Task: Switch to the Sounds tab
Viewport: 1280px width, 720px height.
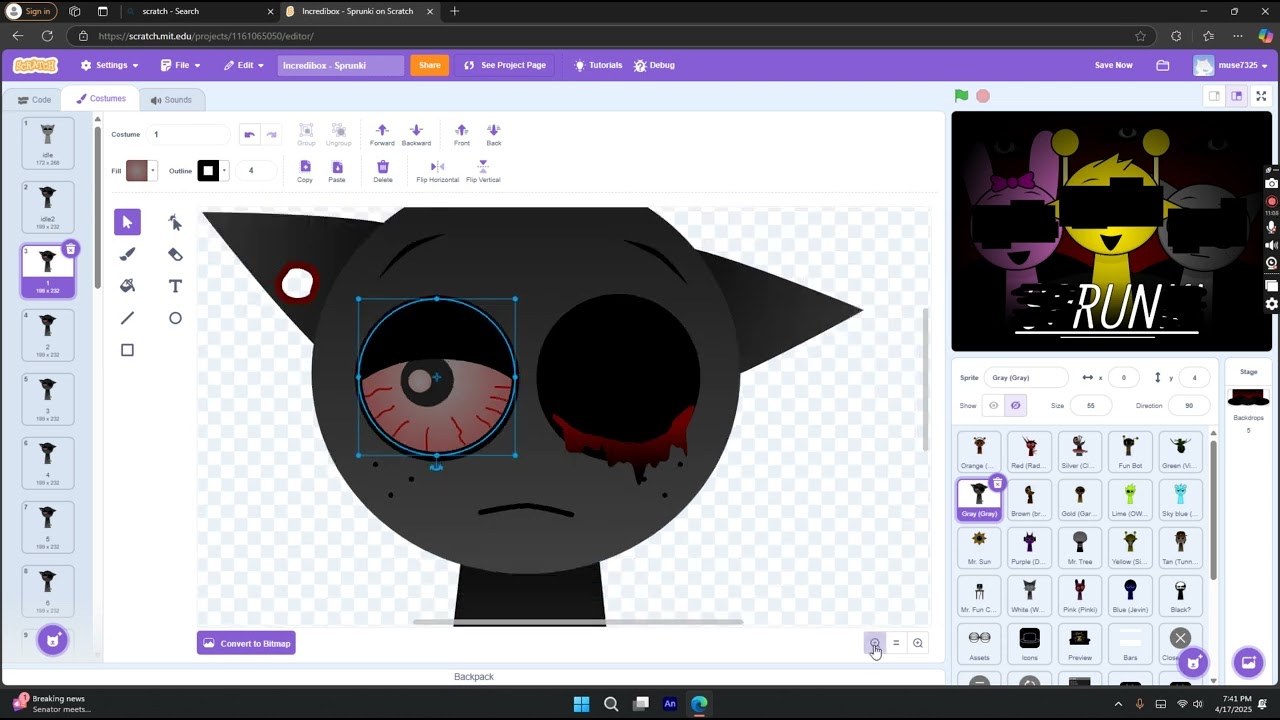Action: click(x=171, y=99)
